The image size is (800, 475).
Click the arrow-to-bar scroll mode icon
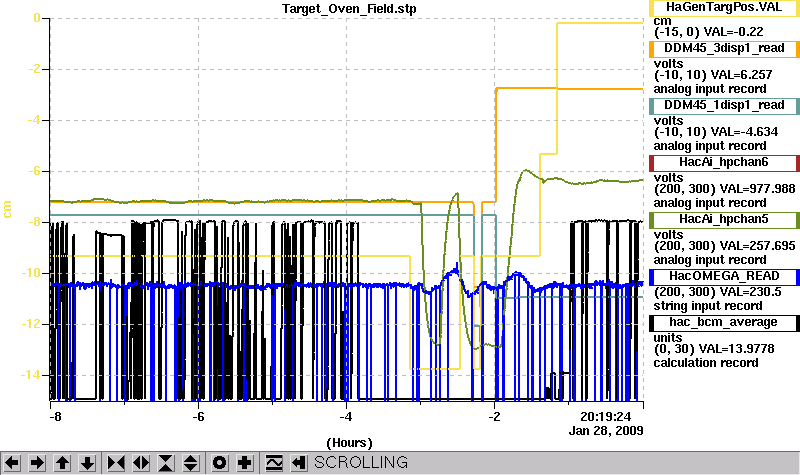point(299,463)
